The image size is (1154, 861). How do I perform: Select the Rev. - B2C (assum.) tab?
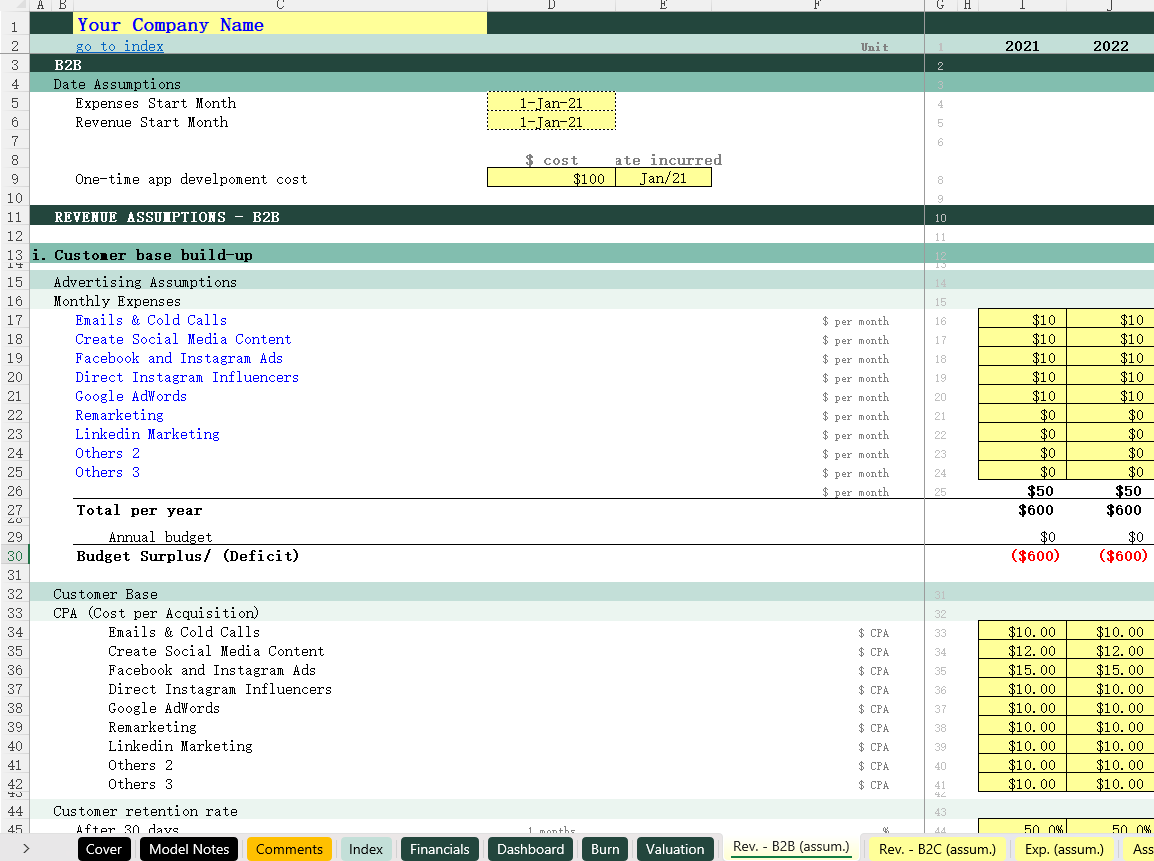click(x=937, y=849)
